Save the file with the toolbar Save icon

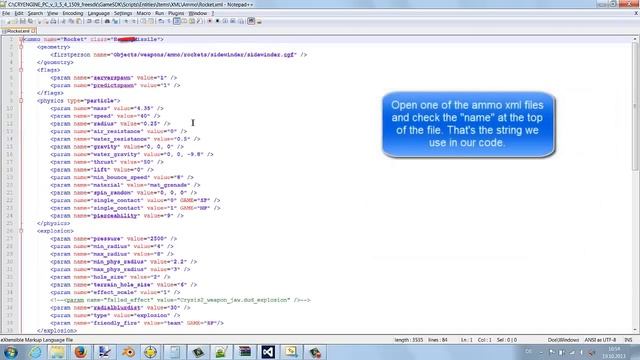(x=22, y=21)
